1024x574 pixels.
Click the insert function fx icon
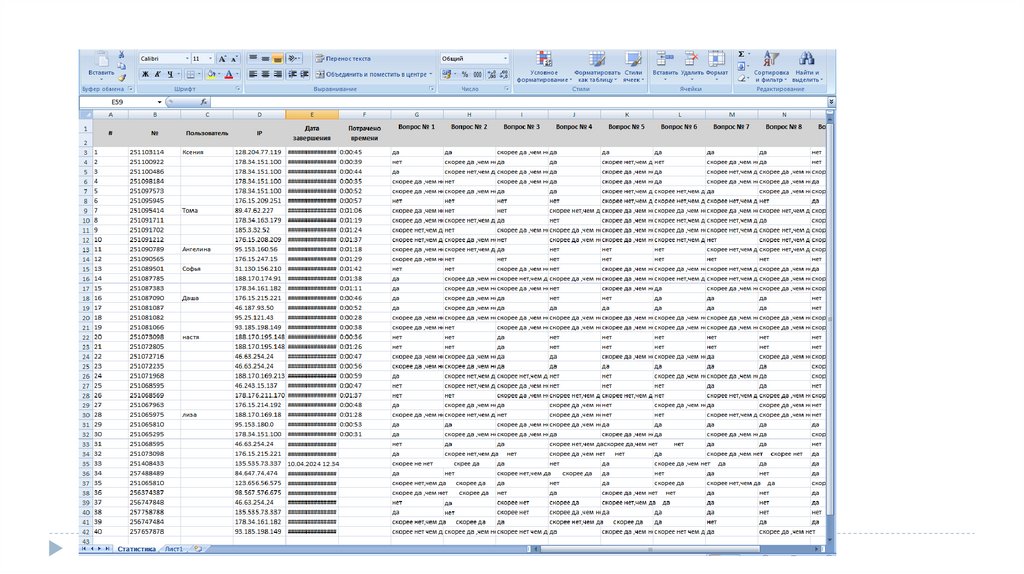click(x=204, y=102)
